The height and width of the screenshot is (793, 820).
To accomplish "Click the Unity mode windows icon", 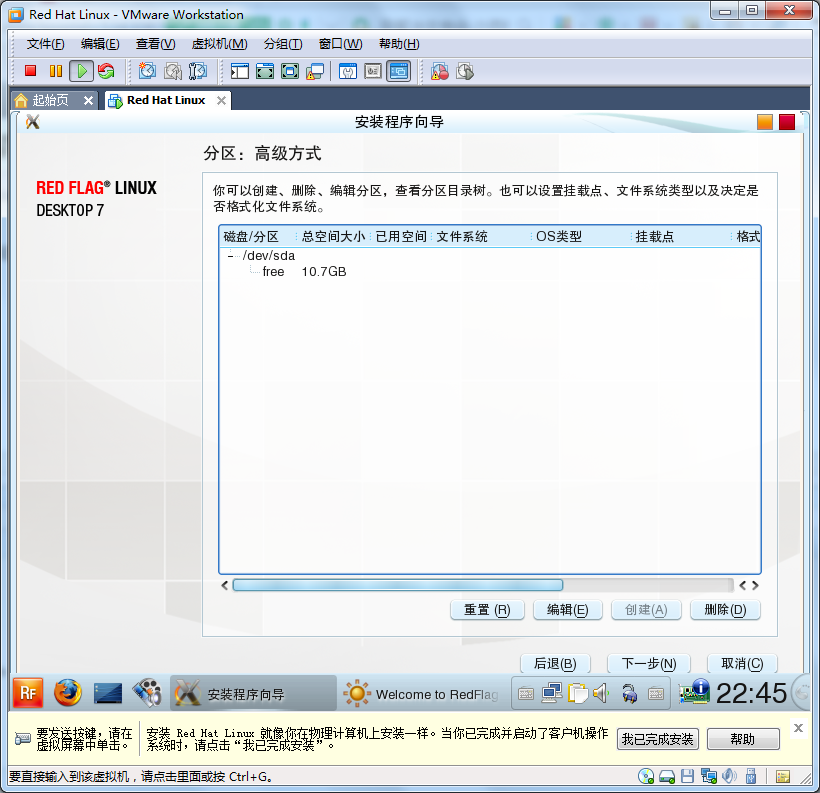I will 315,71.
